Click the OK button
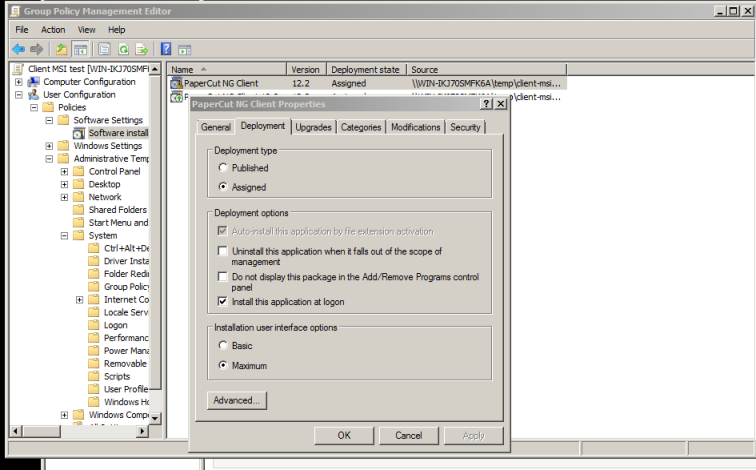 point(344,435)
